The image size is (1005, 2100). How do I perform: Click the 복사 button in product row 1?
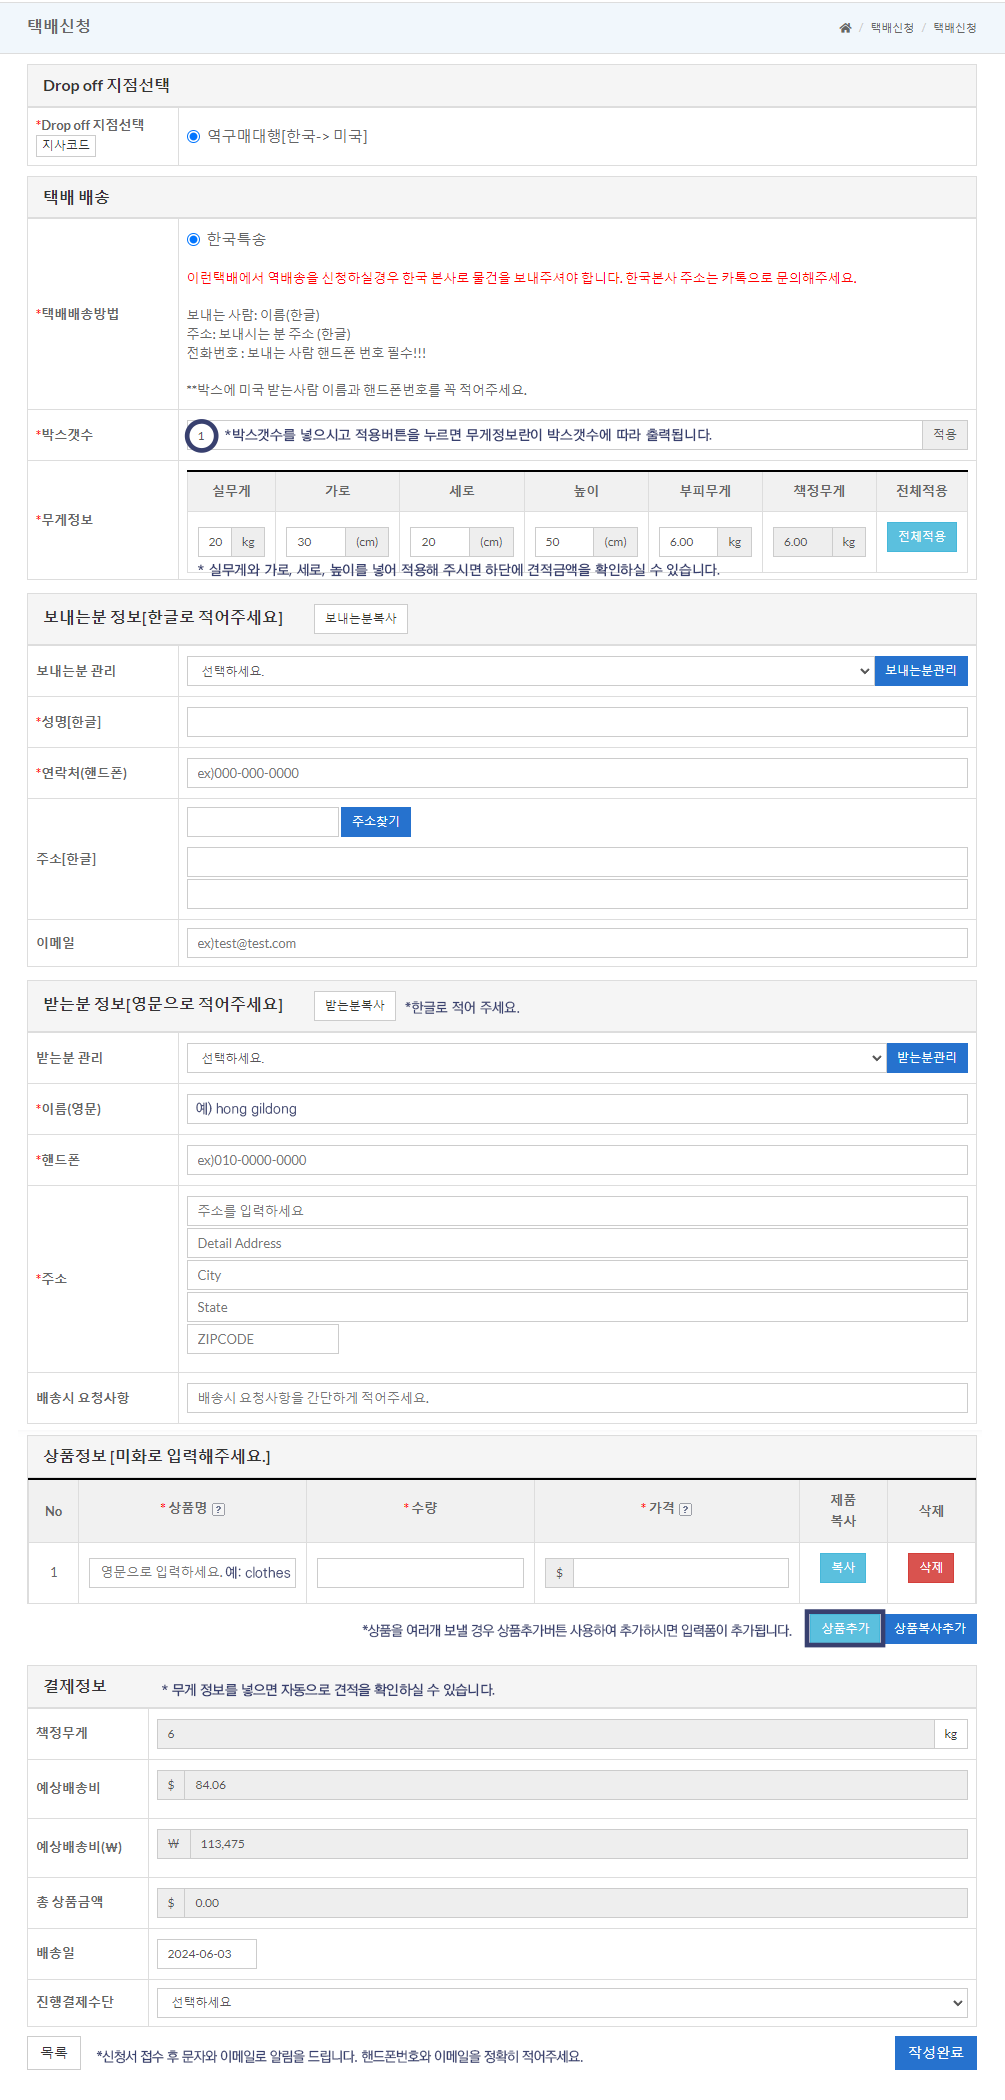[x=843, y=1568]
